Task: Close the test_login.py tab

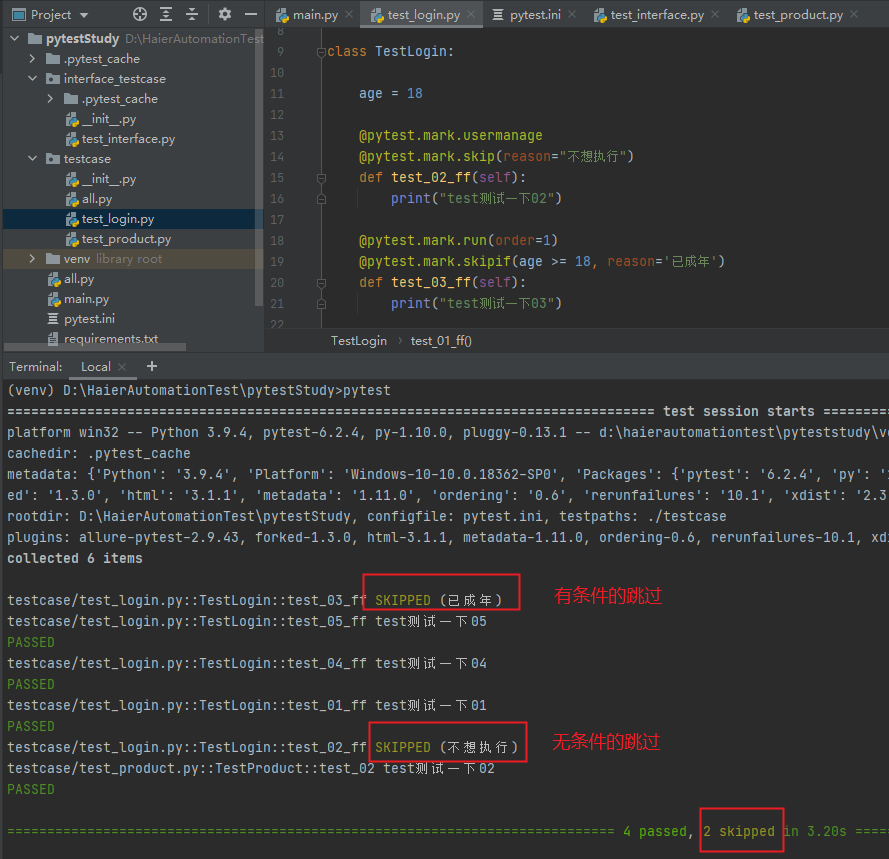Action: point(471,14)
